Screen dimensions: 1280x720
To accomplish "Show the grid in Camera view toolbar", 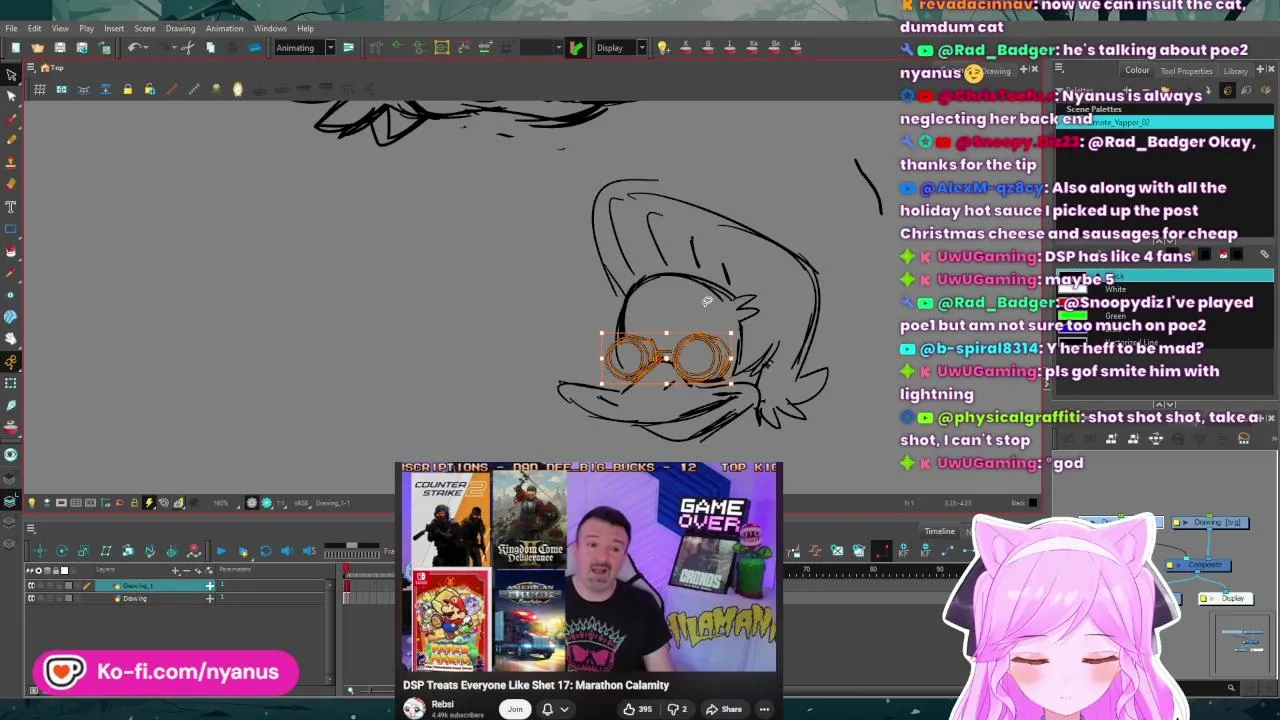I will pos(39,90).
